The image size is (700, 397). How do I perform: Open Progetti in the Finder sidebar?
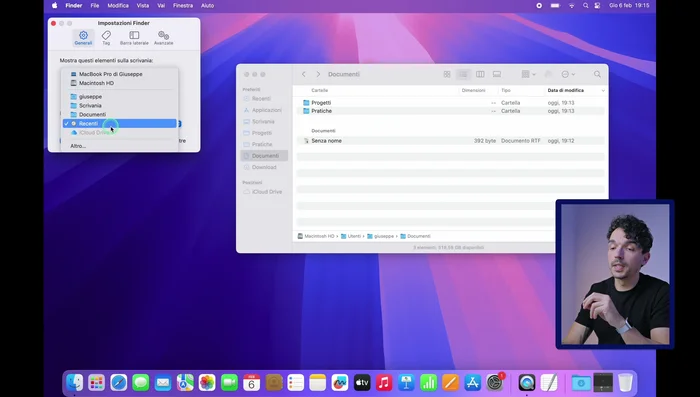tap(264, 133)
